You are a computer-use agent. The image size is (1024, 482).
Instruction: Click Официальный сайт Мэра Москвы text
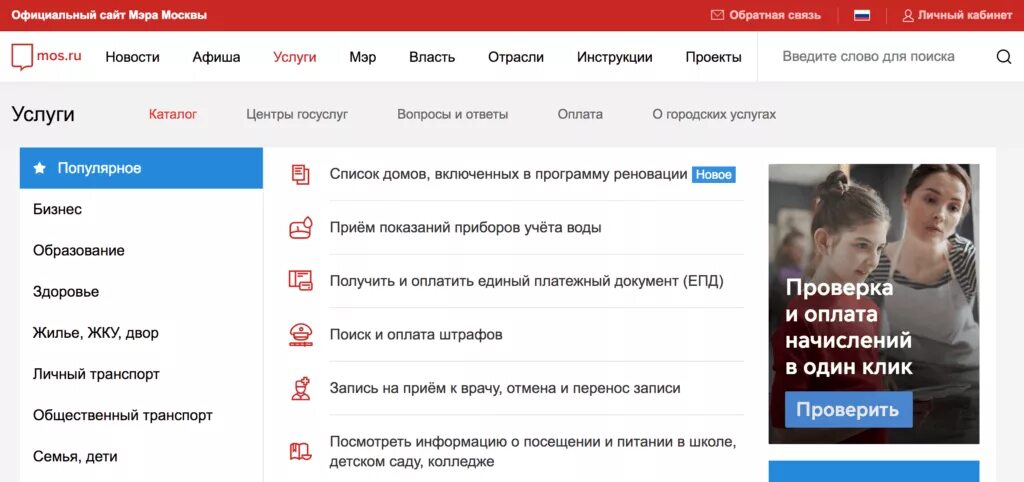(x=109, y=15)
